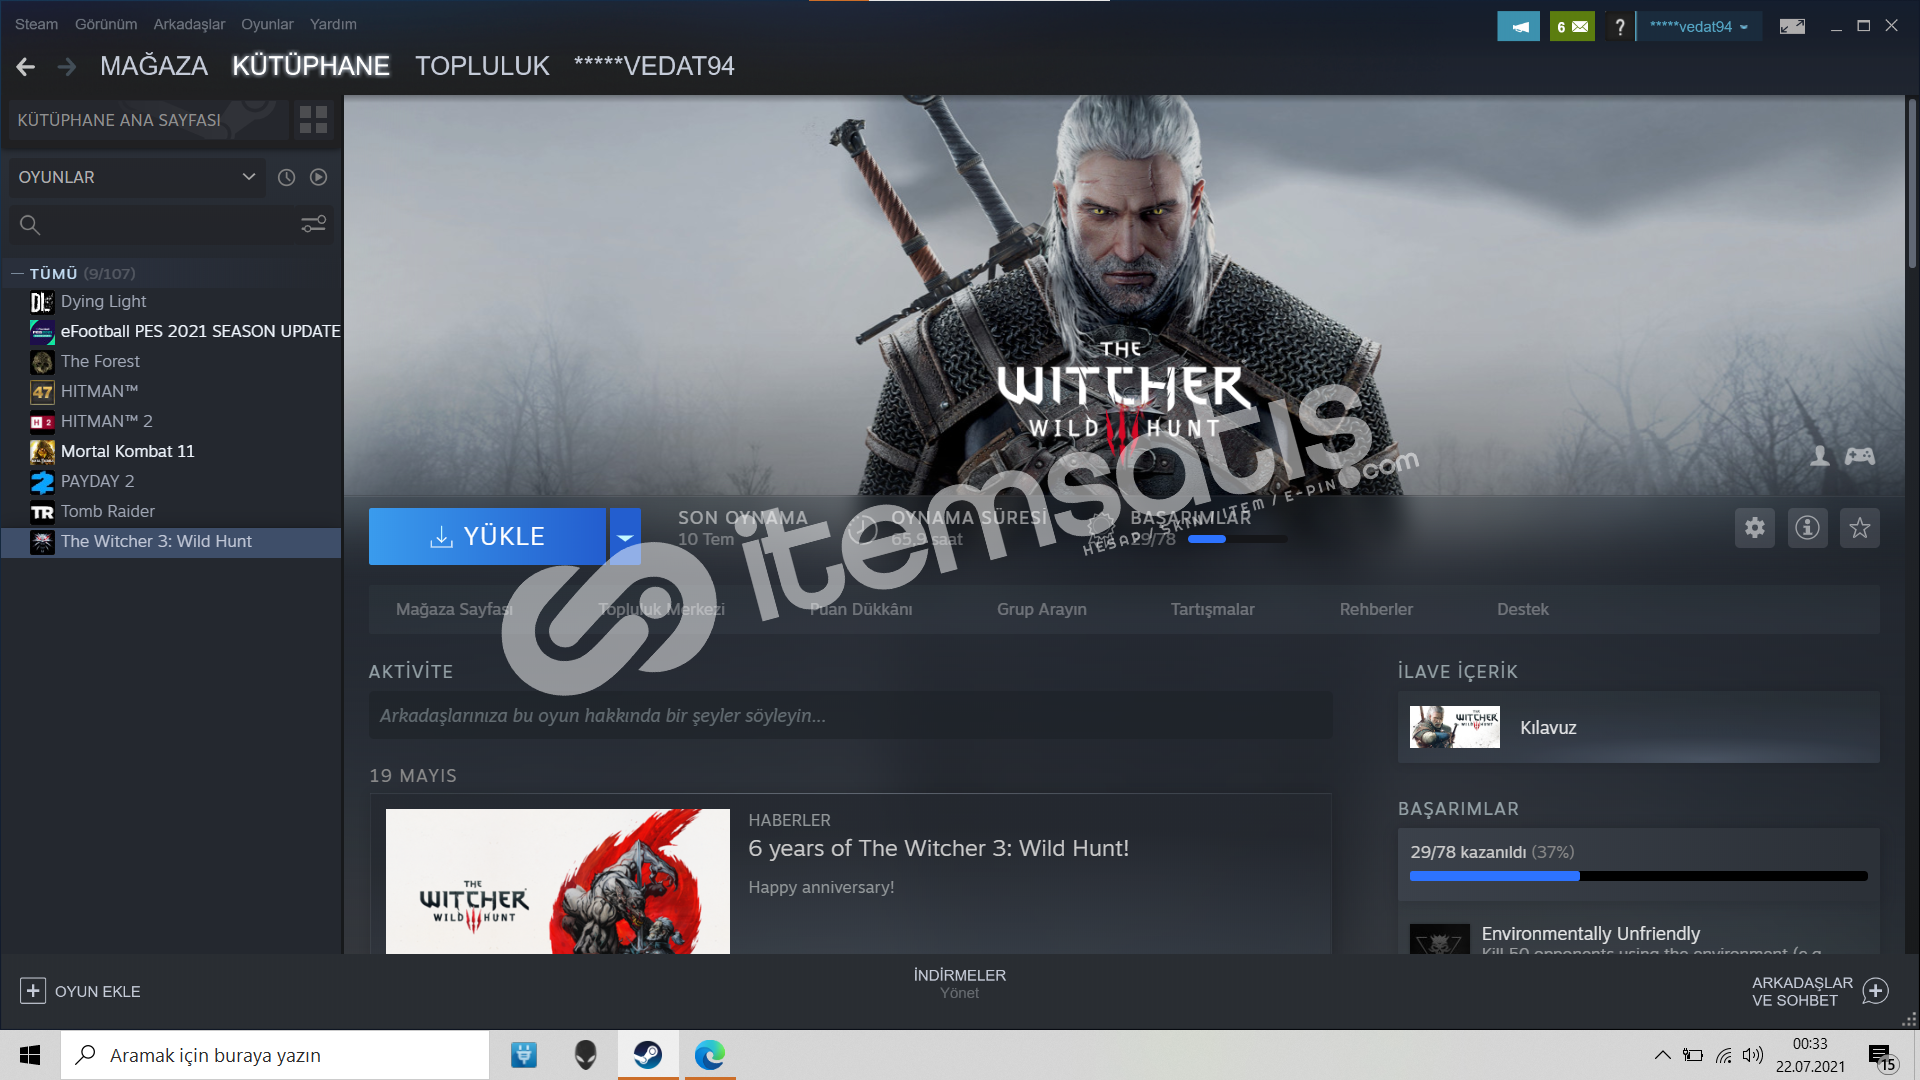Viewport: 1920px width, 1080px height.
Task: Click the YÜKLE install button
Action: coord(487,537)
